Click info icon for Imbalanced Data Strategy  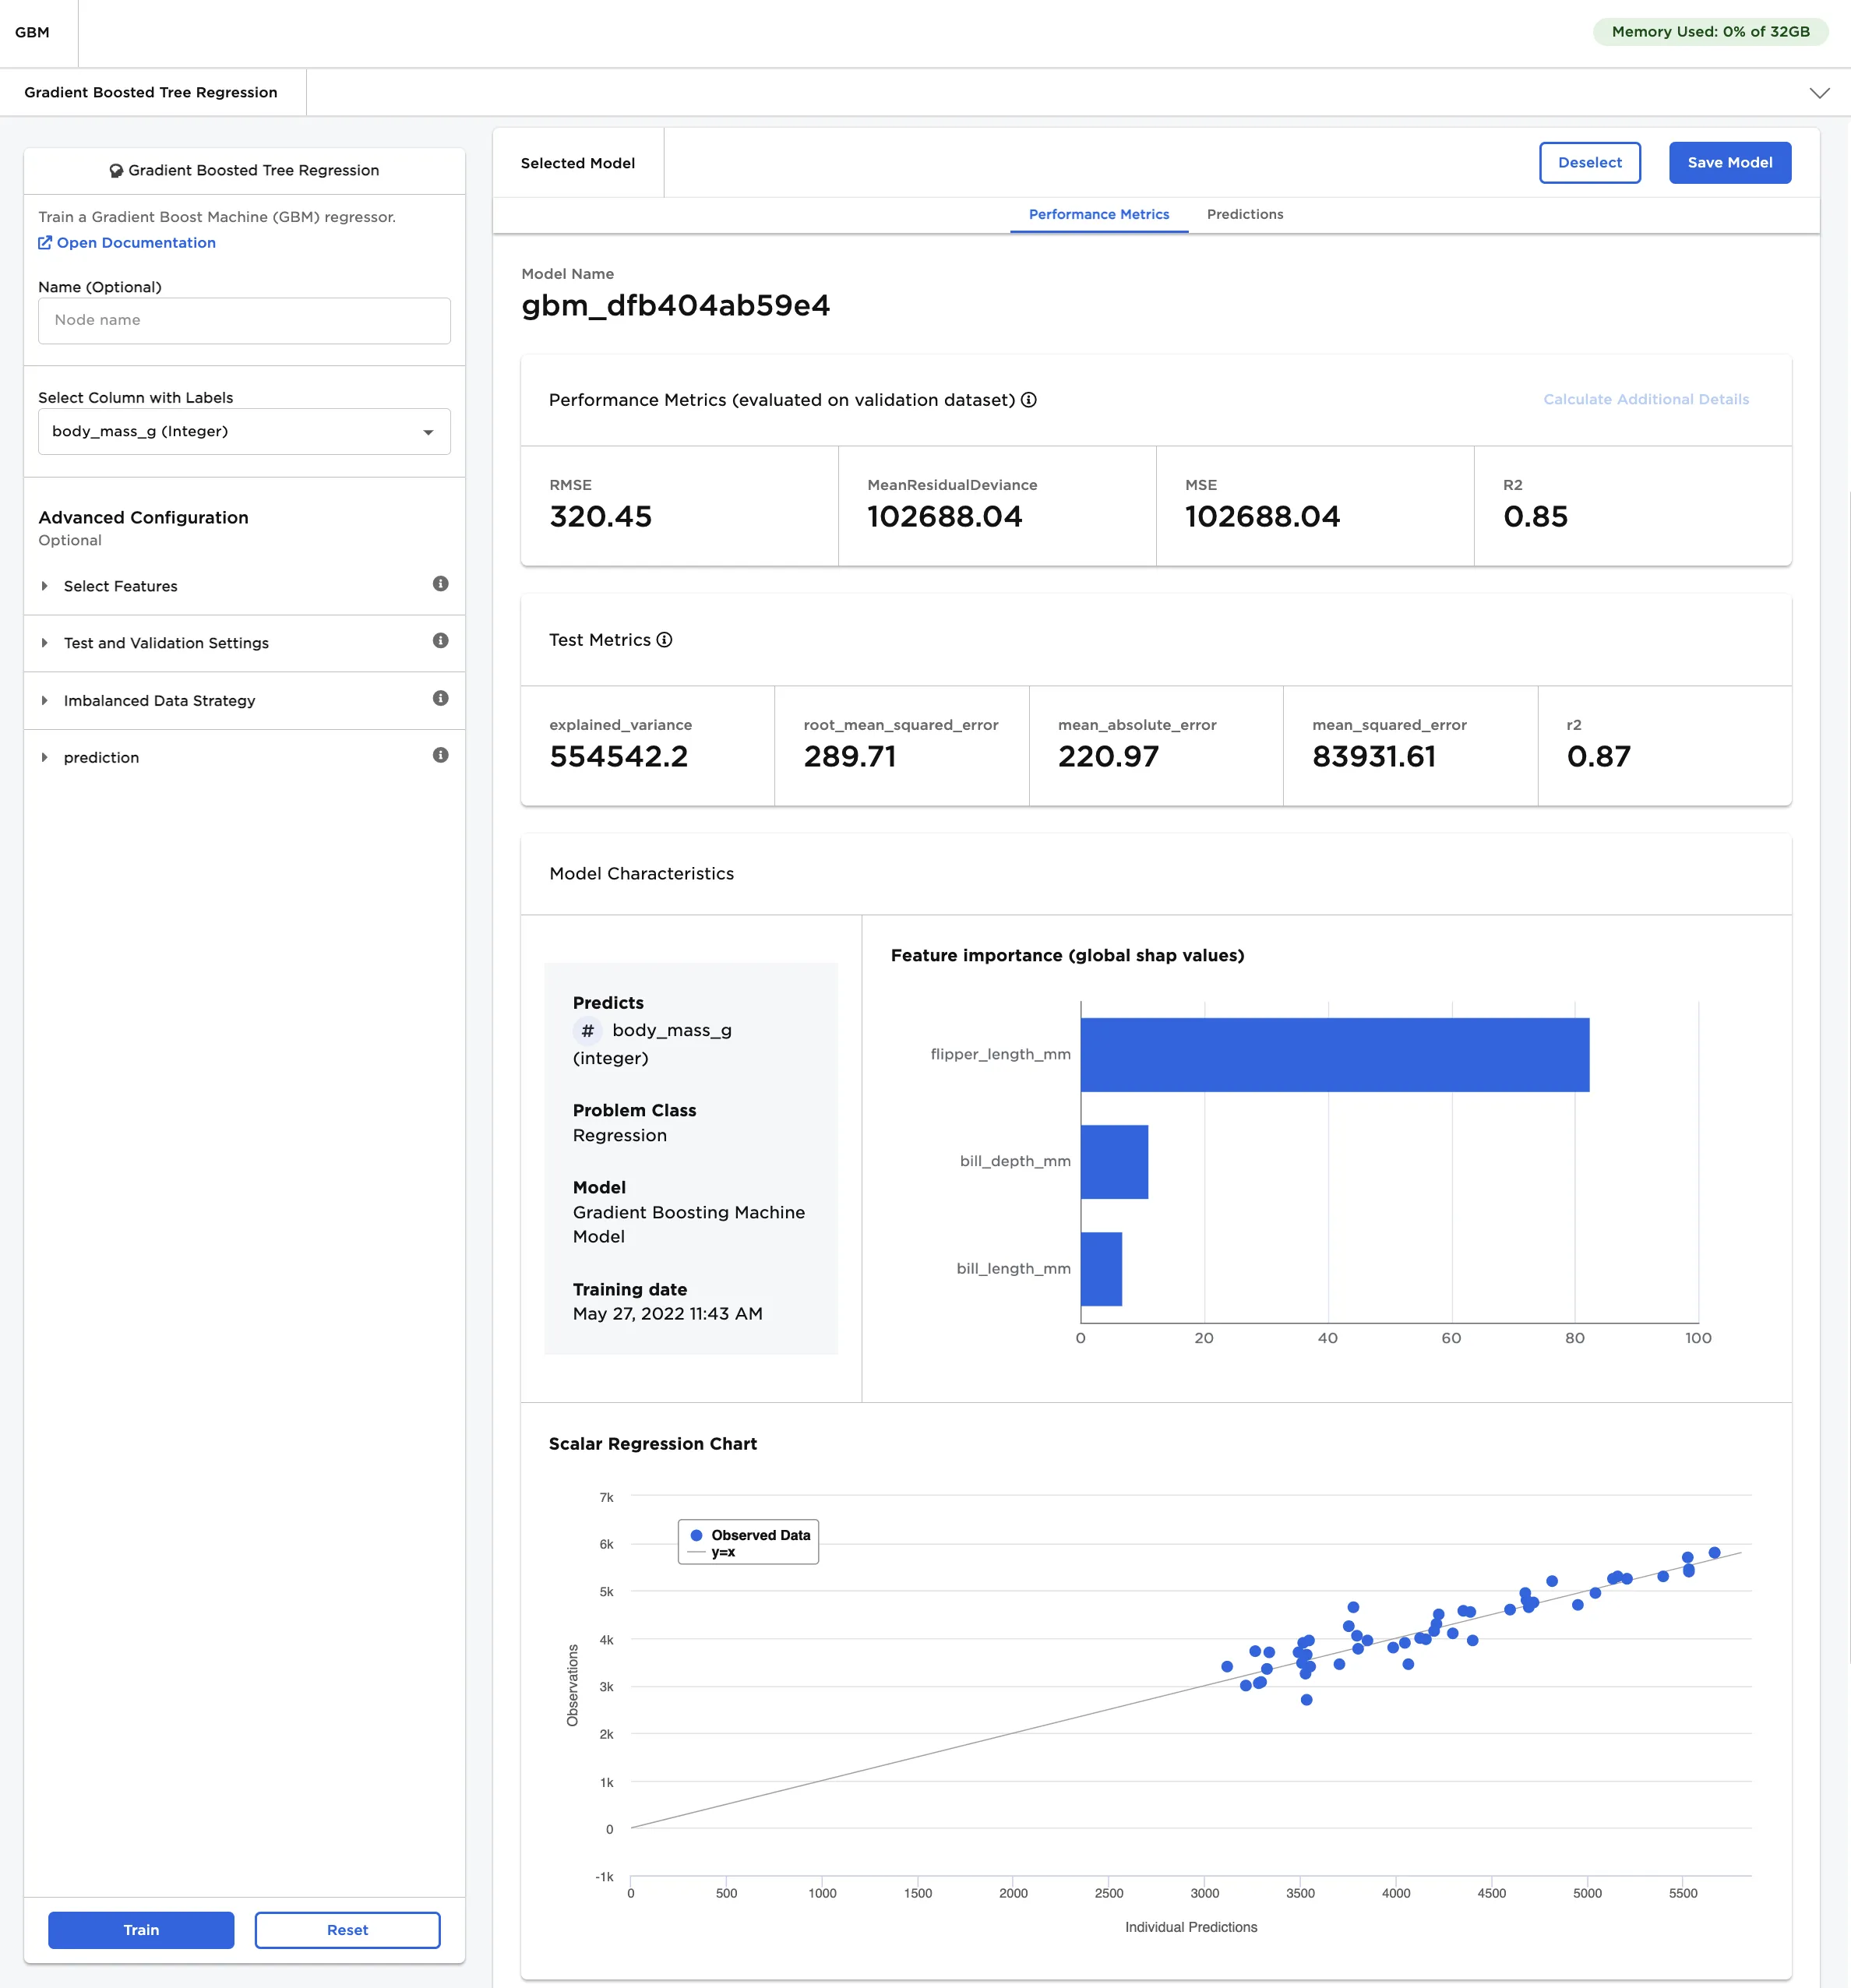coord(440,698)
